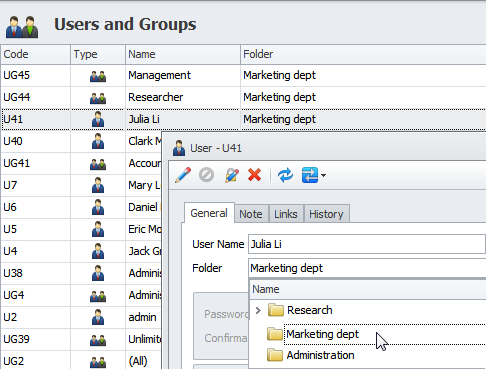
Task: Click the User Name input field
Action: point(367,244)
